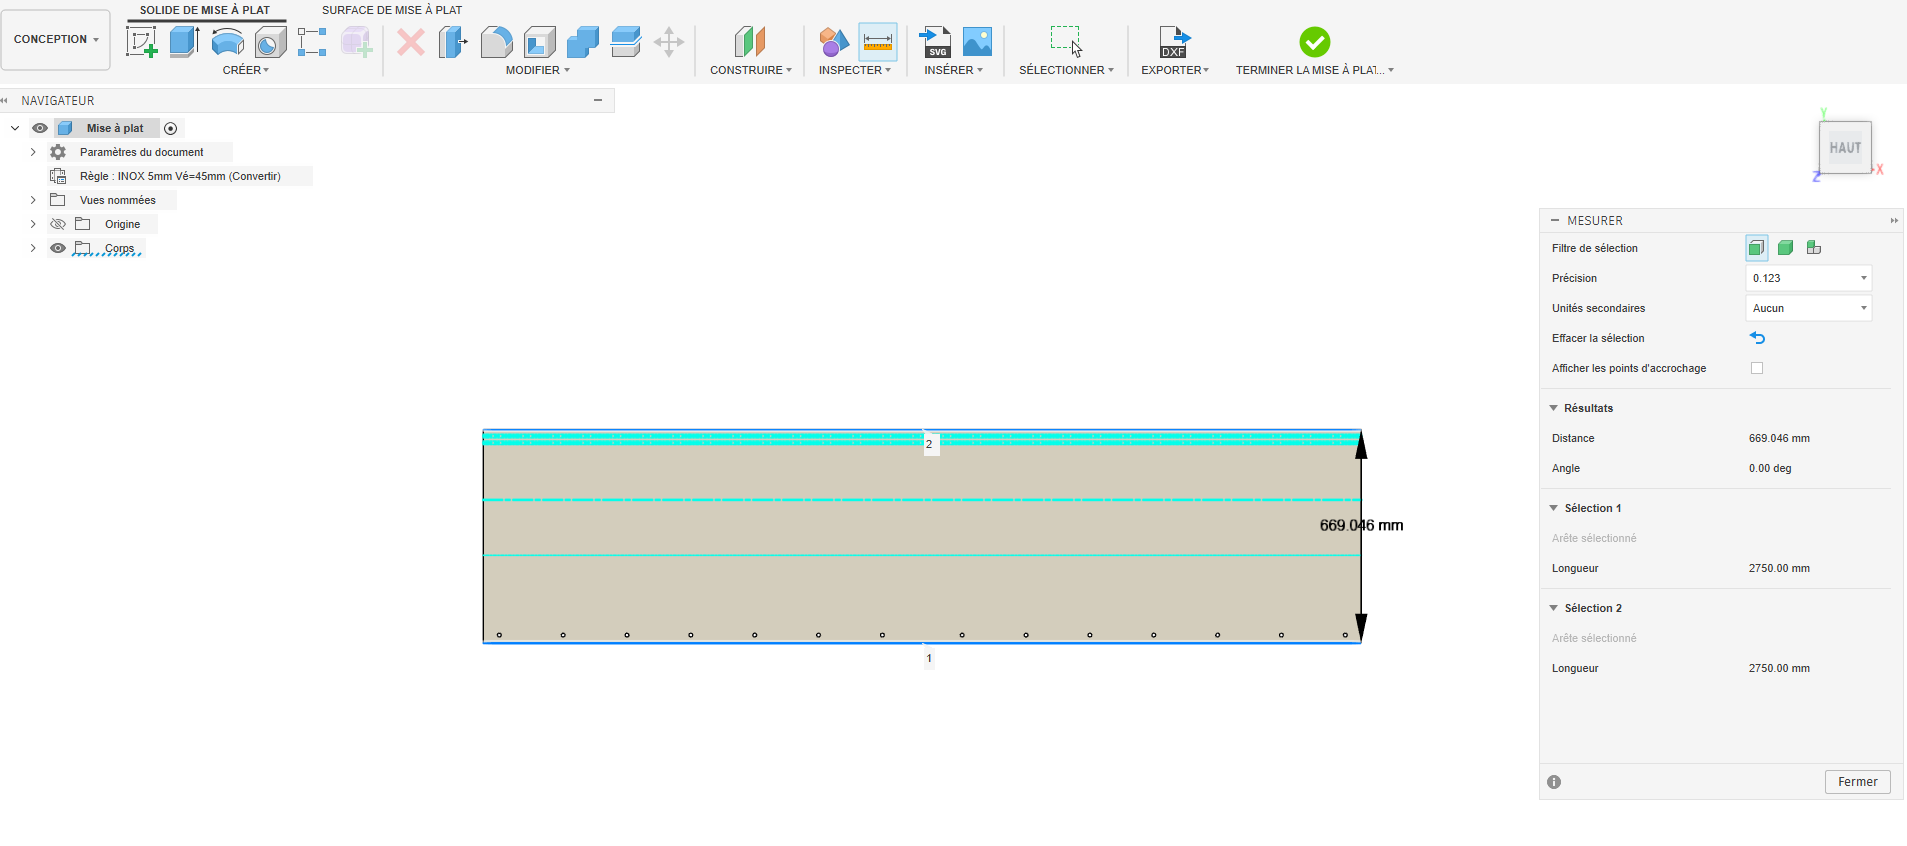Open the CONSTRUIRE menu
Screen dimensions: 1907x846
coord(750,70)
